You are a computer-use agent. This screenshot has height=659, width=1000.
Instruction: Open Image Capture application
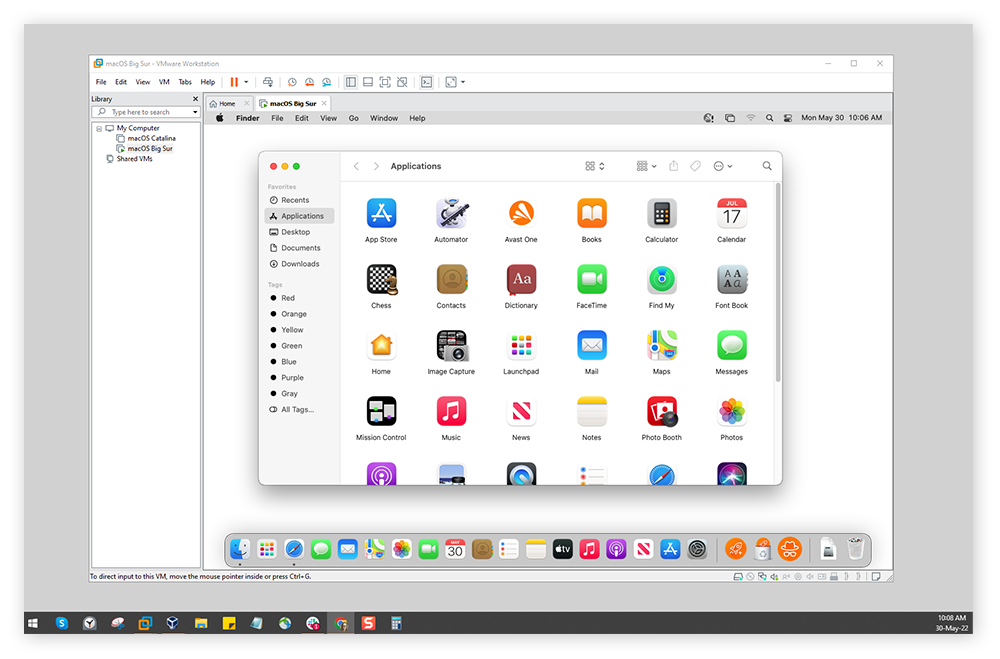coord(451,346)
